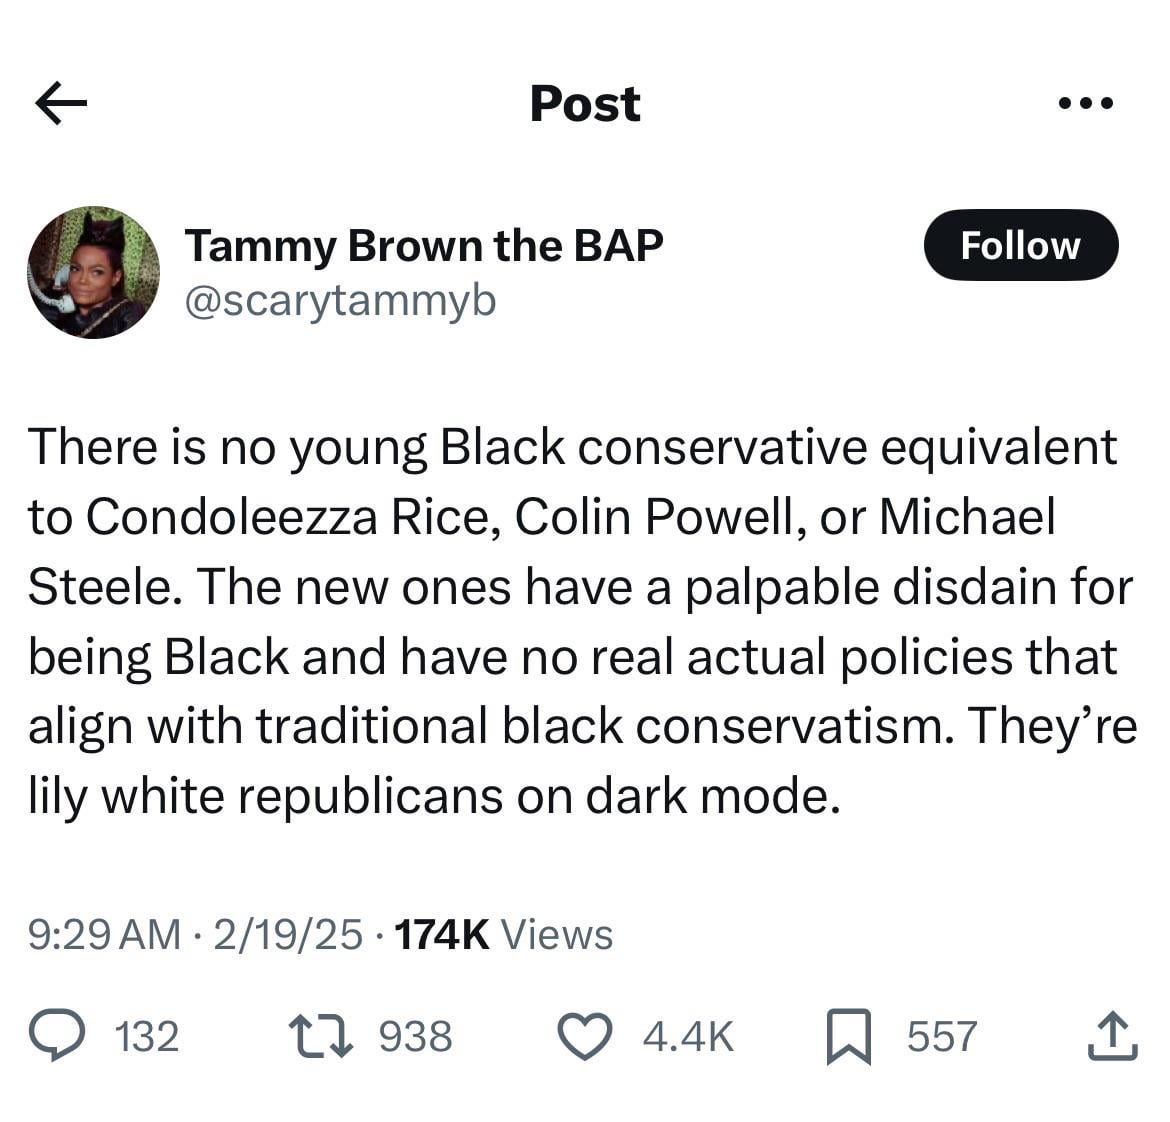Click the 4.4K likes count
The width and height of the screenshot is (1170, 1122).
coord(688,1036)
